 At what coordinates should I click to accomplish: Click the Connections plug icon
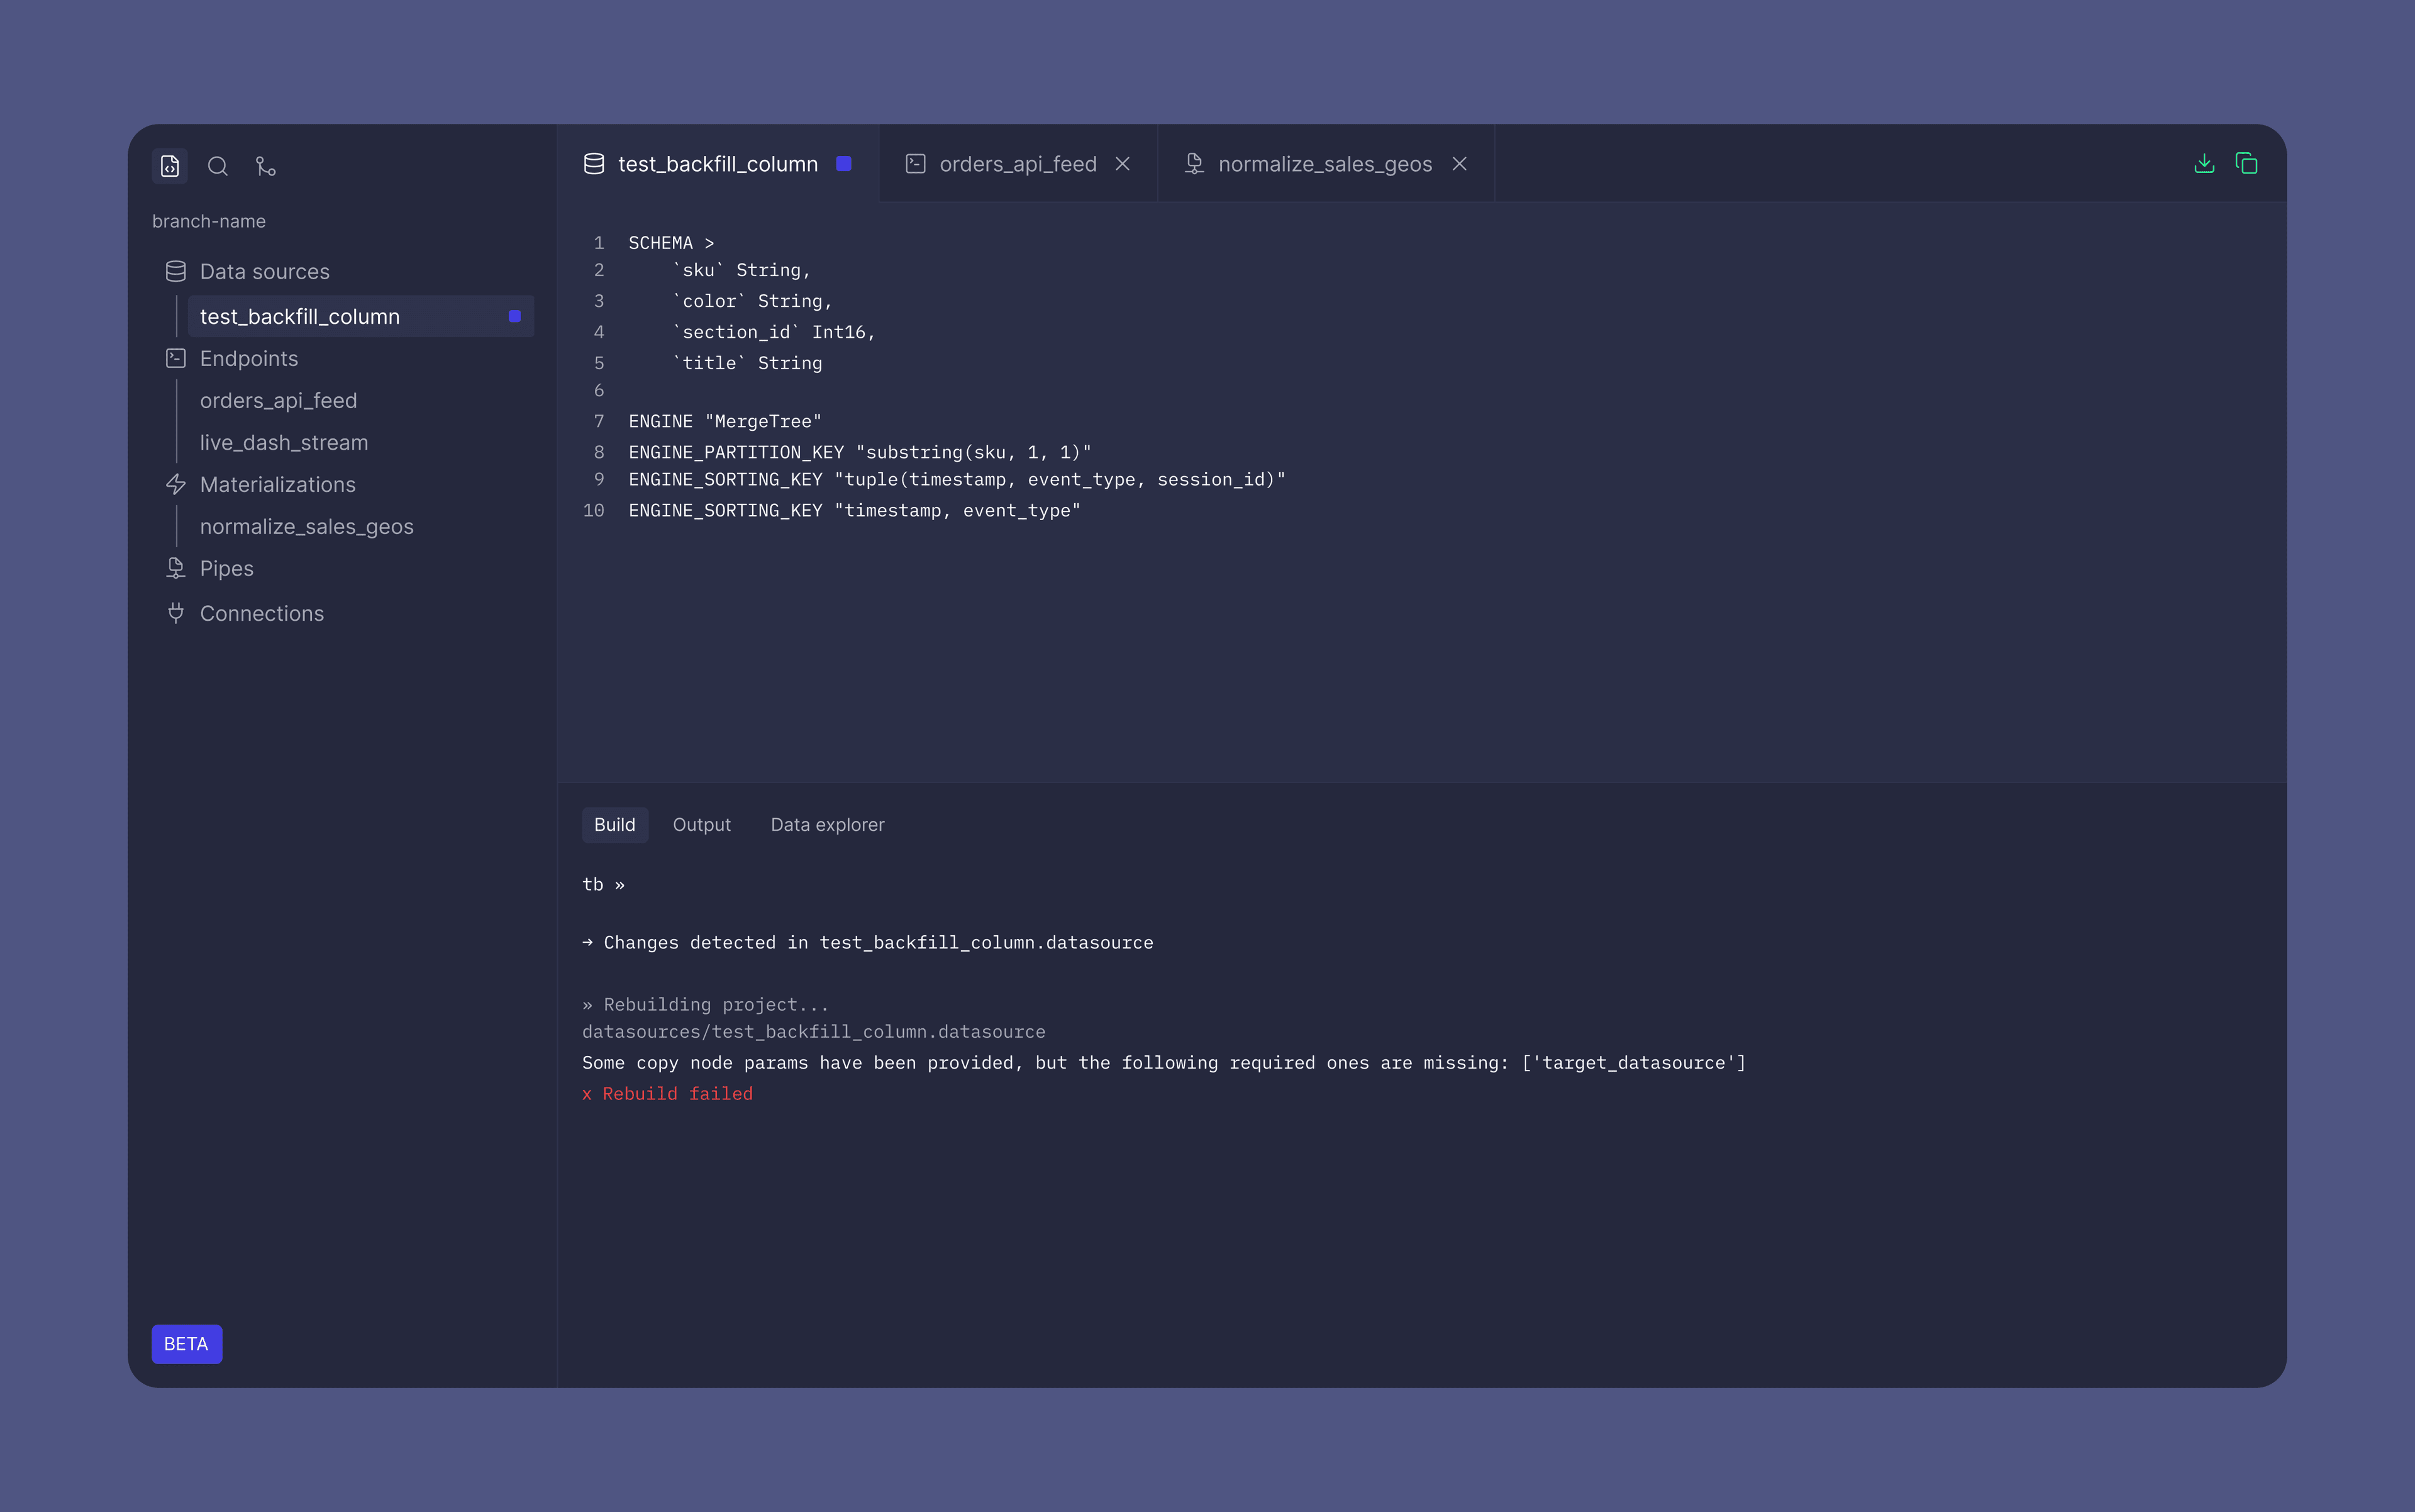tap(176, 613)
